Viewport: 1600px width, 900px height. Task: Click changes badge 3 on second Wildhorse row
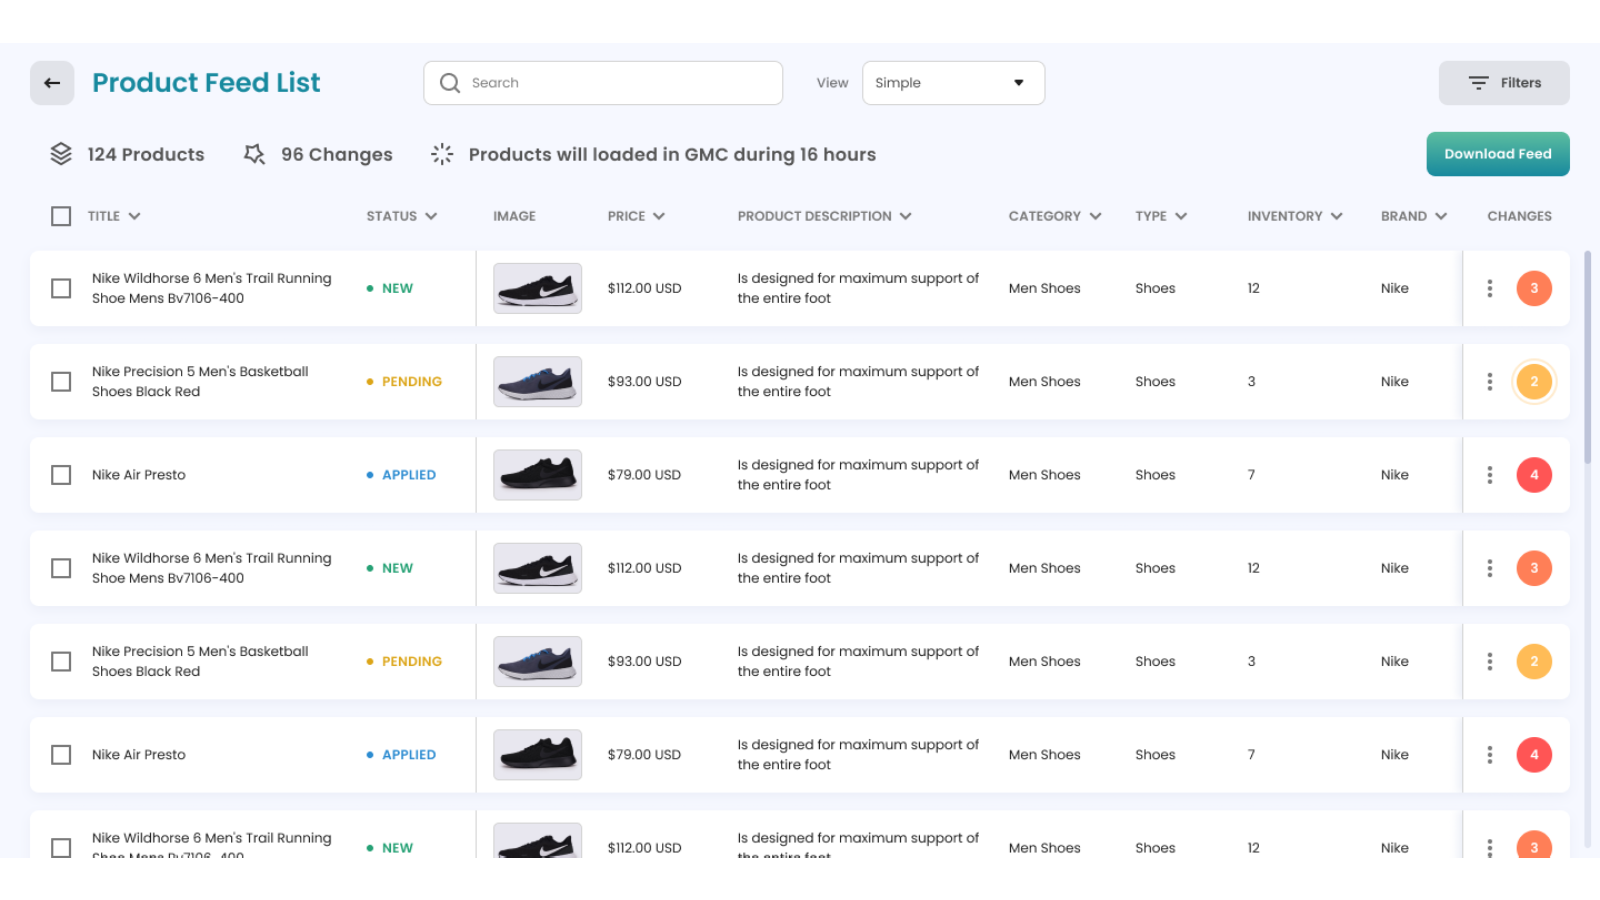point(1534,568)
